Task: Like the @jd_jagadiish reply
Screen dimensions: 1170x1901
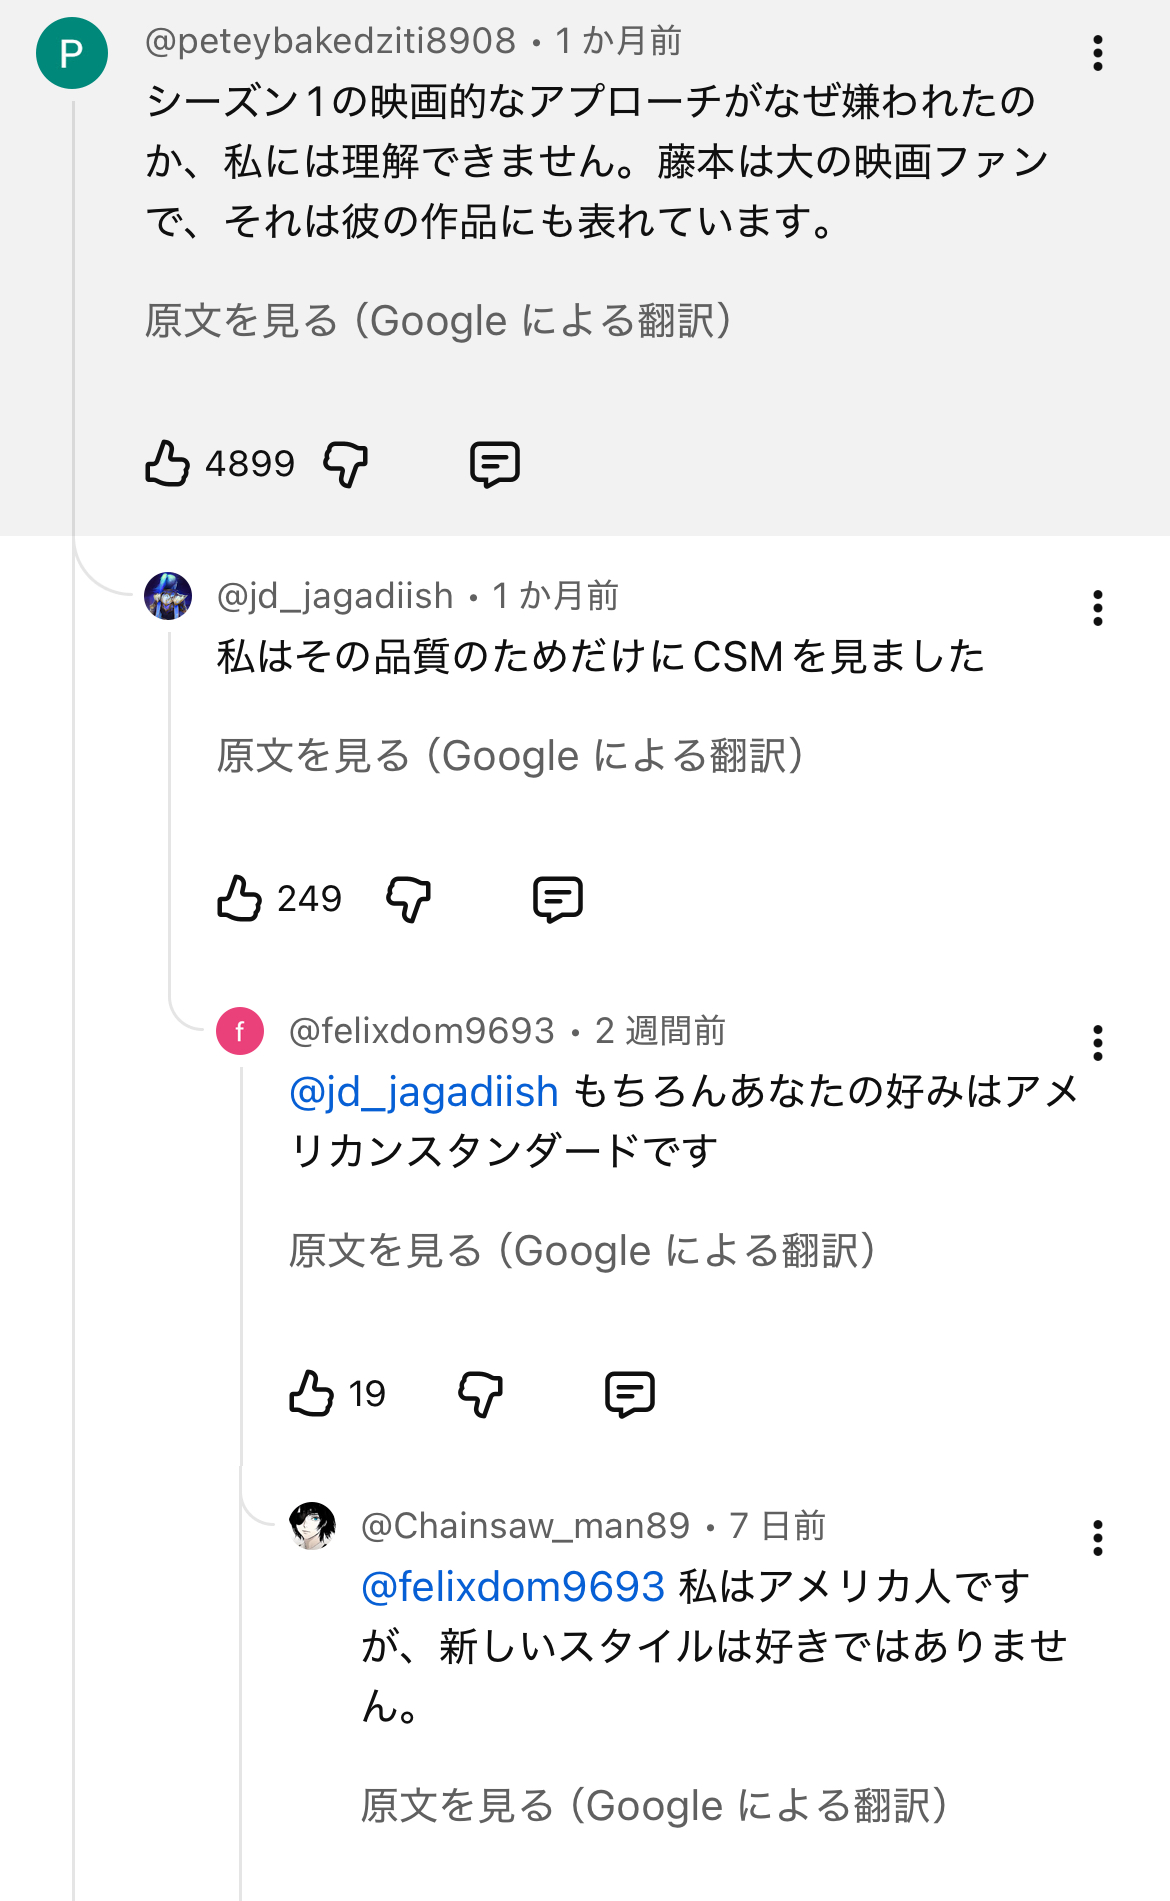Action: (x=240, y=898)
